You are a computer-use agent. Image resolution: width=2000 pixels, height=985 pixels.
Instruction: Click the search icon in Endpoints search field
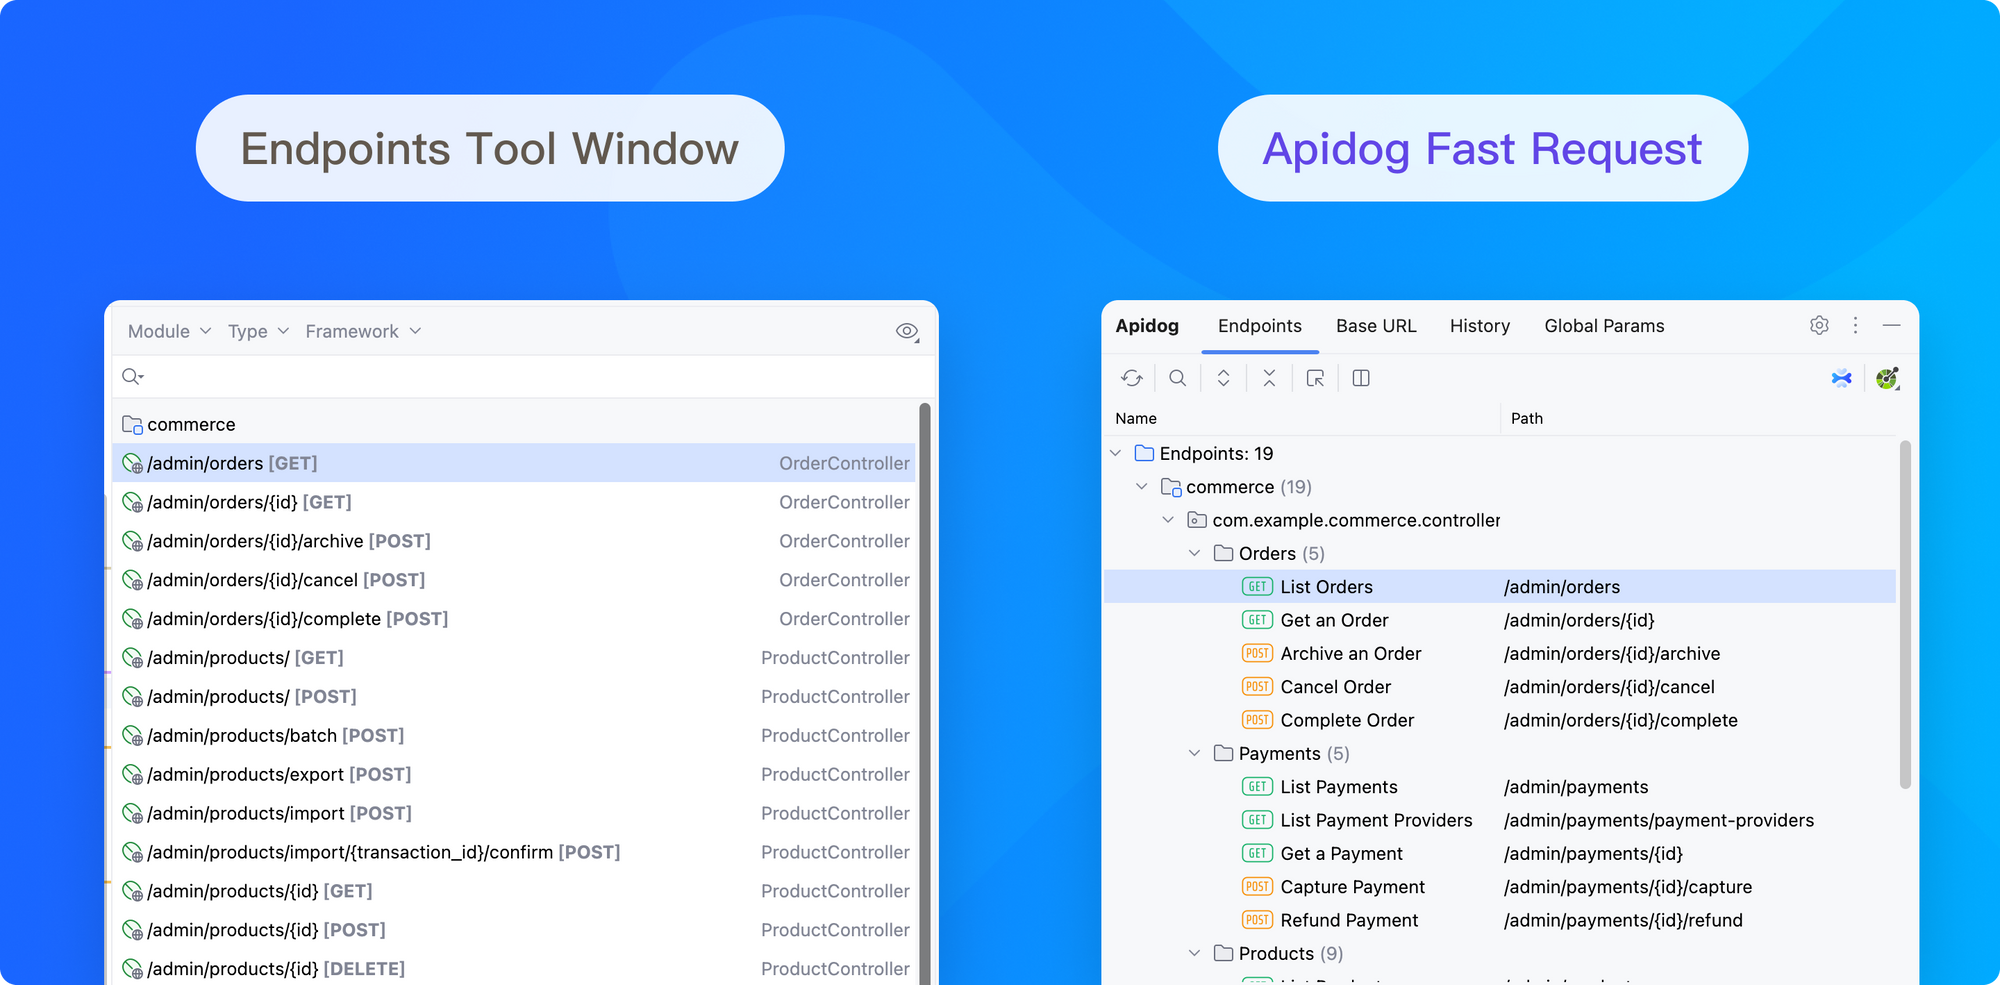(132, 376)
